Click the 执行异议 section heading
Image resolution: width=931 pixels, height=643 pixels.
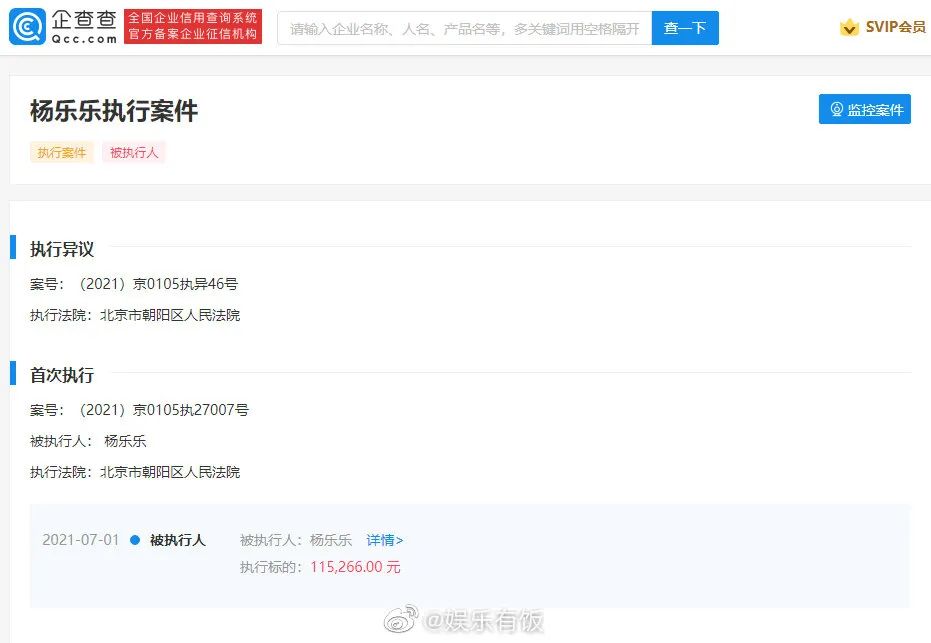click(x=62, y=249)
